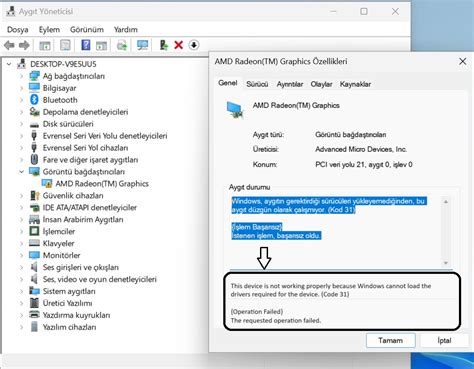This screenshot has height=369, width=474.
Task: Click the Klavyeler keyboard icon
Action: [x=34, y=243]
